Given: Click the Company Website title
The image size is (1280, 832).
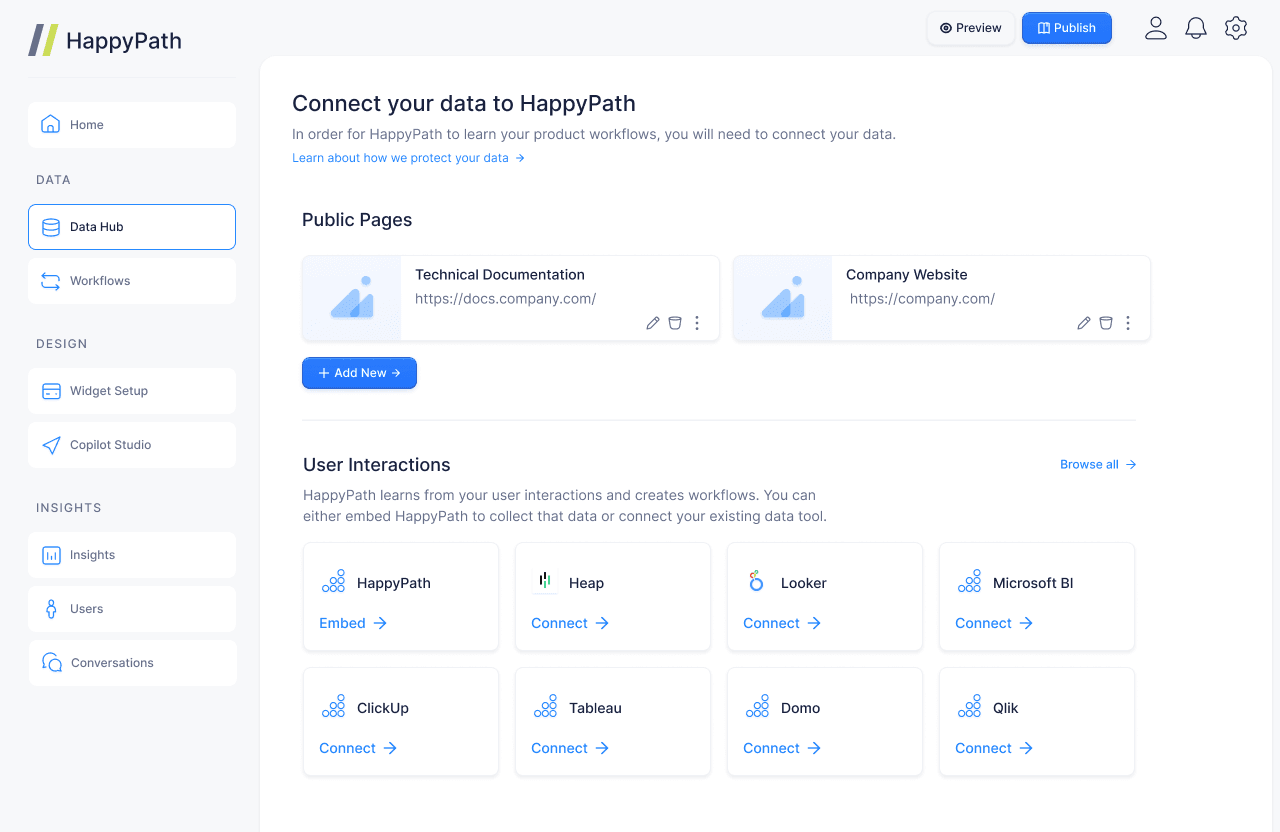Looking at the screenshot, I should 907,274.
